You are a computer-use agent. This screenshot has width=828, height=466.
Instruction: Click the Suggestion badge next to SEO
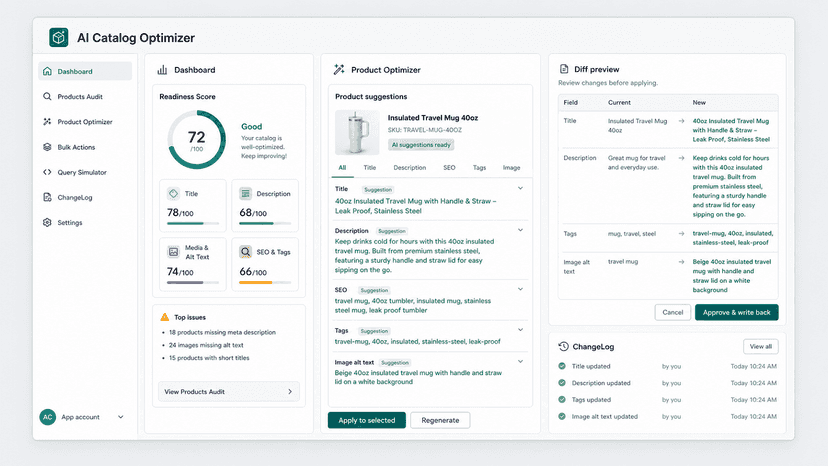(374, 290)
